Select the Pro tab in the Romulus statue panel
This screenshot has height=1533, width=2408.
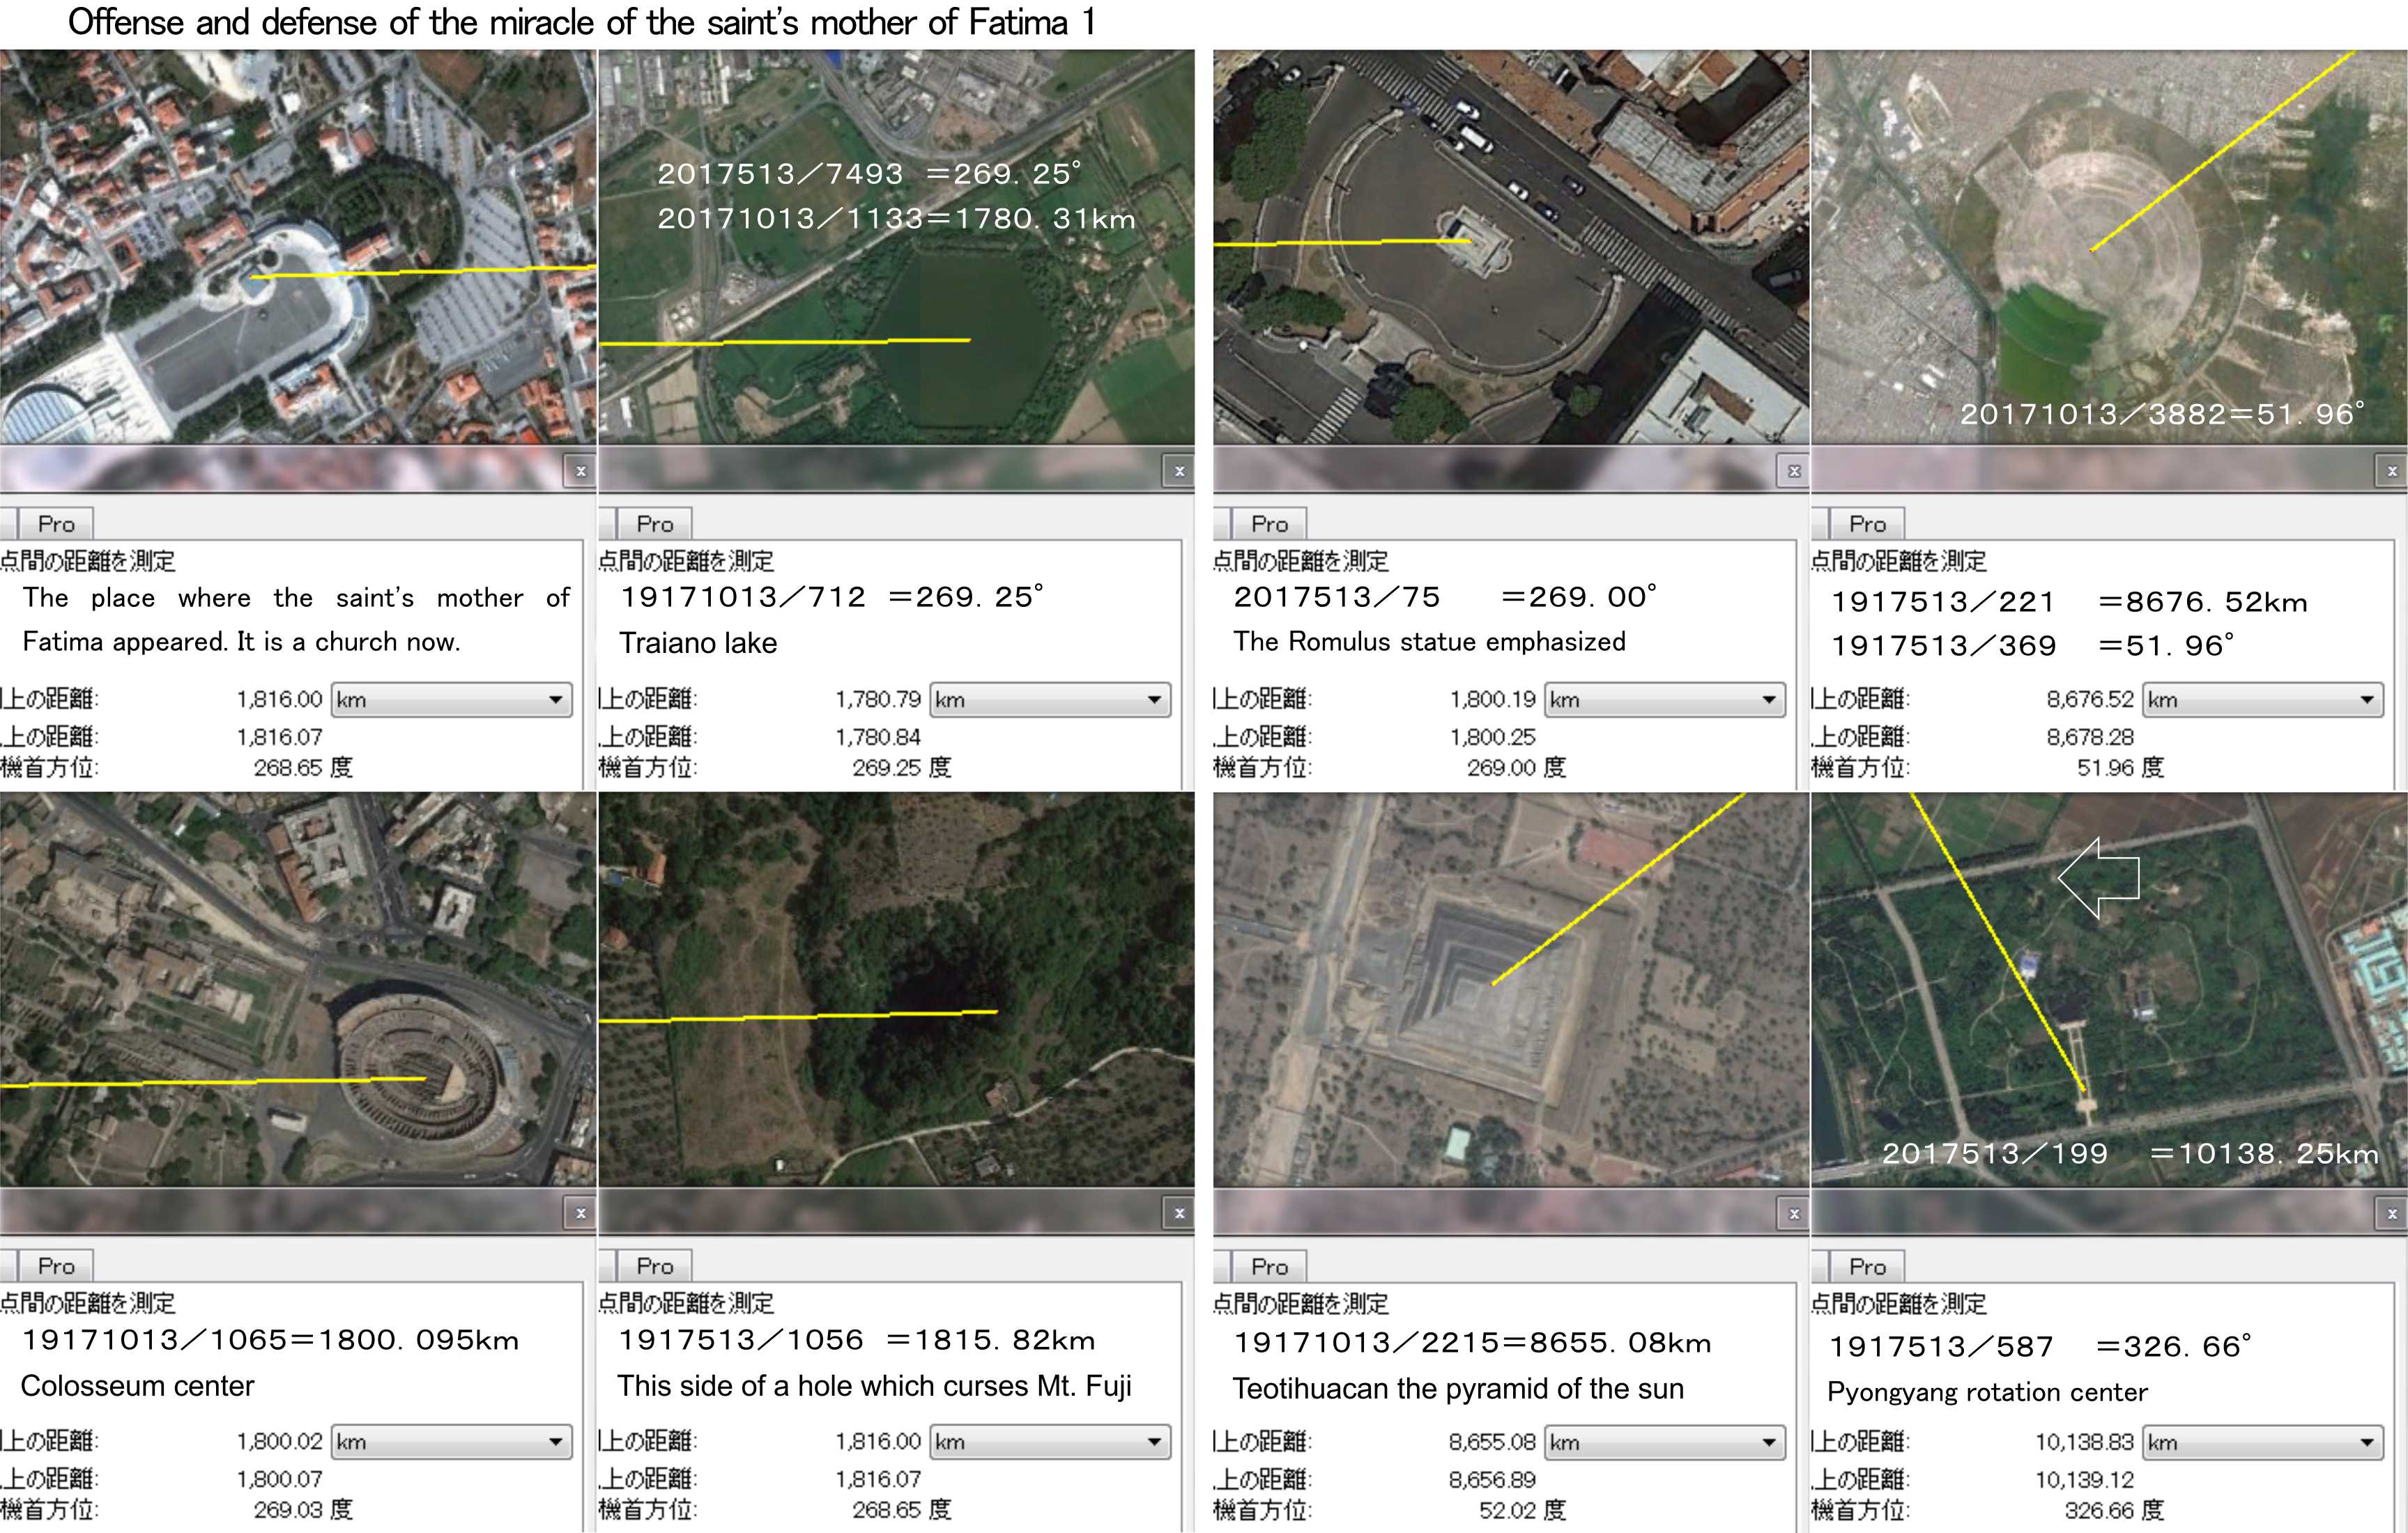(x=1269, y=524)
